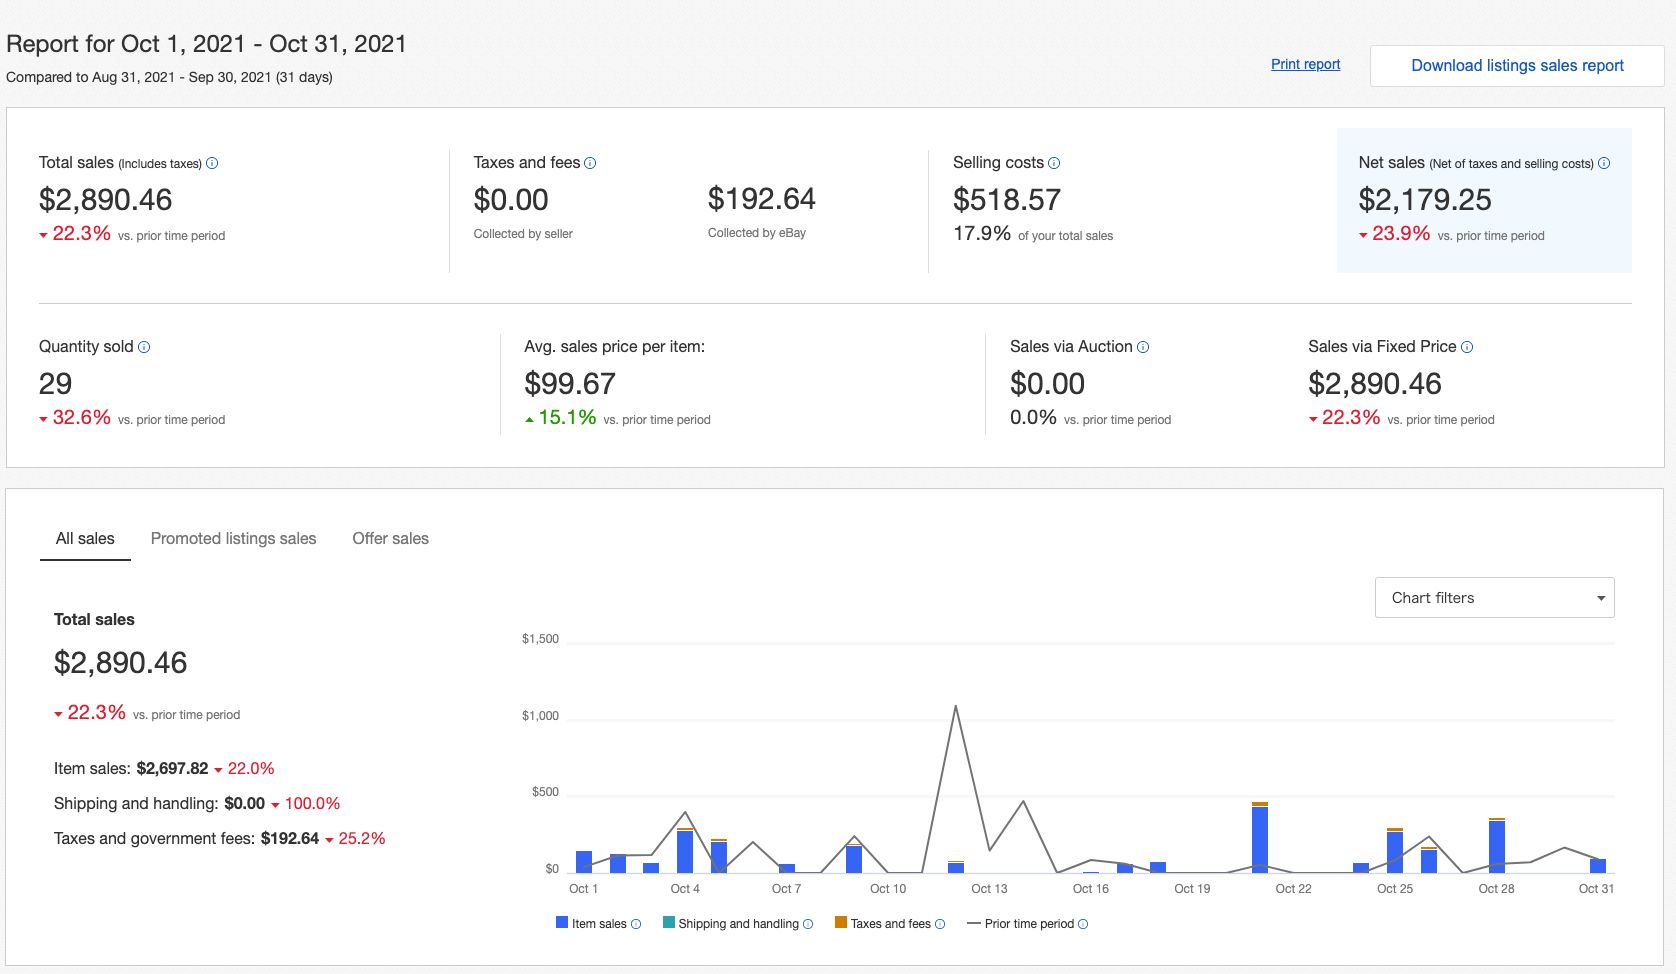This screenshot has width=1676, height=974.
Task: Click the 15.1% increase in average price
Action: pyautogui.click(x=567, y=418)
